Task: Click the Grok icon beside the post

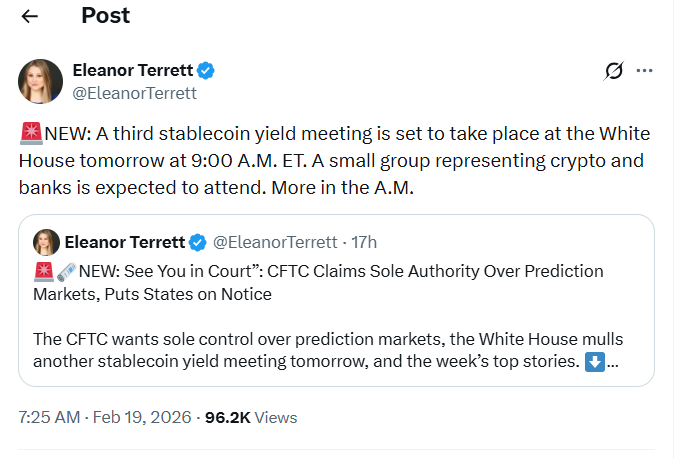Action: [x=614, y=71]
